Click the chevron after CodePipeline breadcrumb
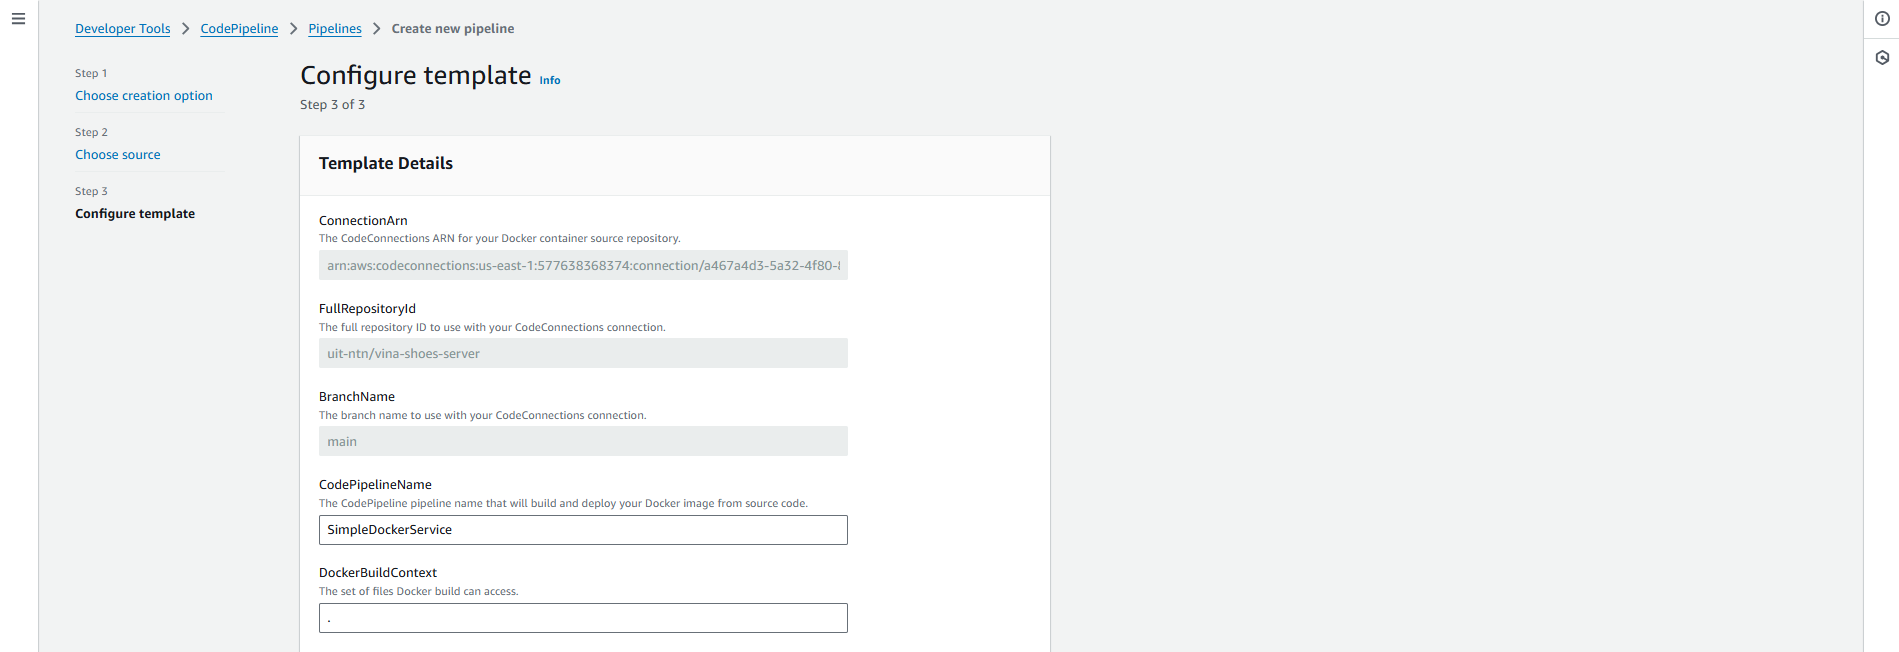This screenshot has width=1899, height=652. coord(293,29)
